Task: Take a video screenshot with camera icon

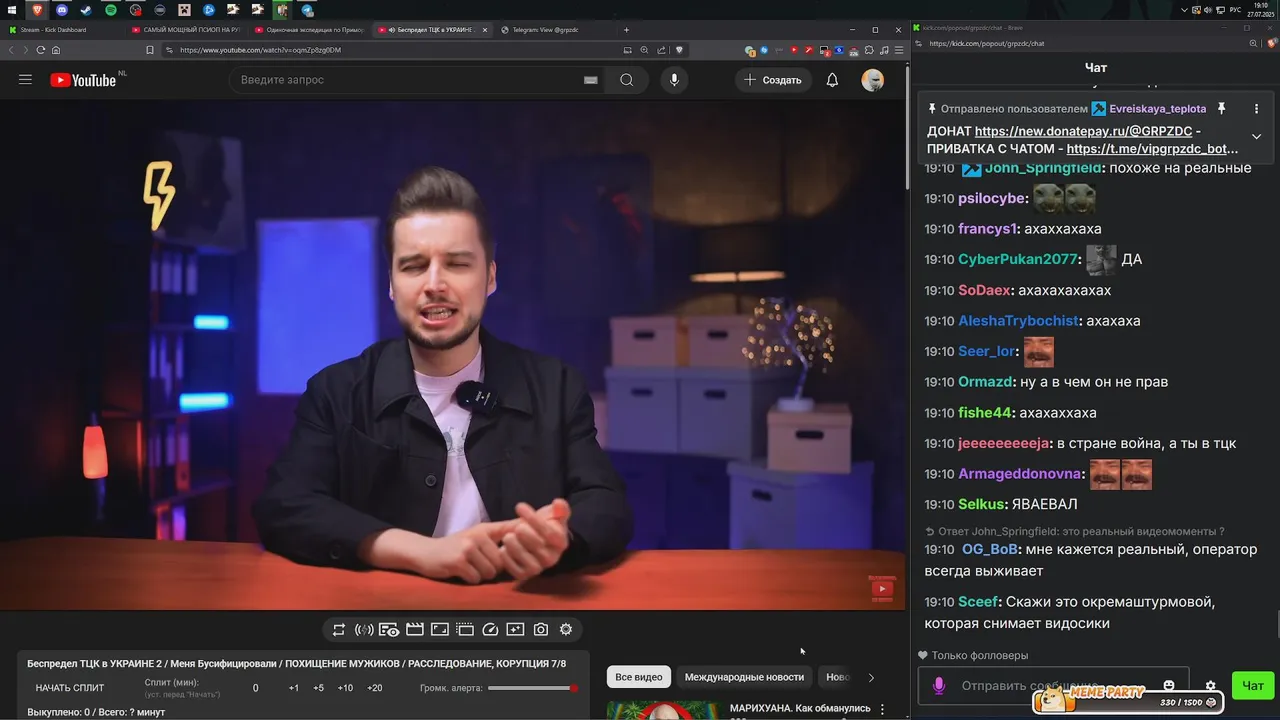Action: (x=541, y=630)
